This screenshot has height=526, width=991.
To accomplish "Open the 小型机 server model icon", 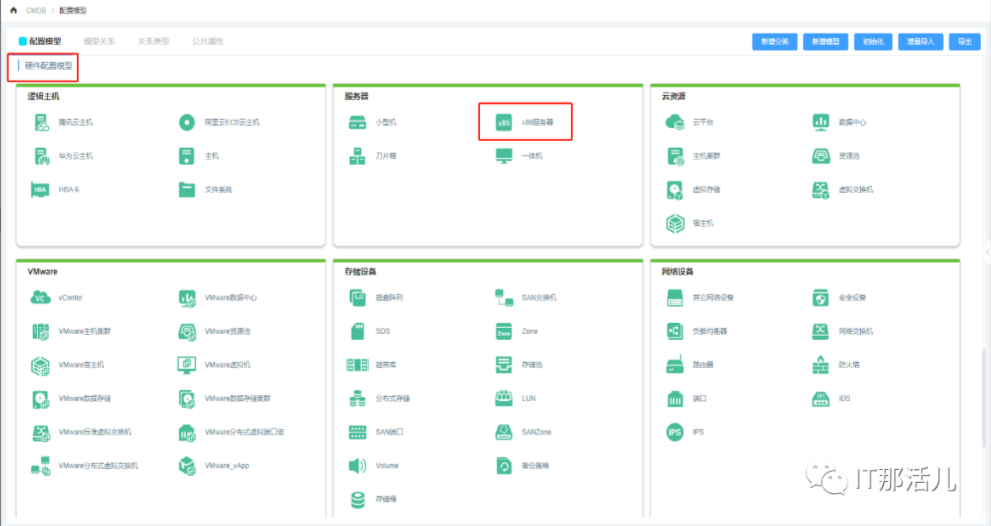I will click(358, 122).
